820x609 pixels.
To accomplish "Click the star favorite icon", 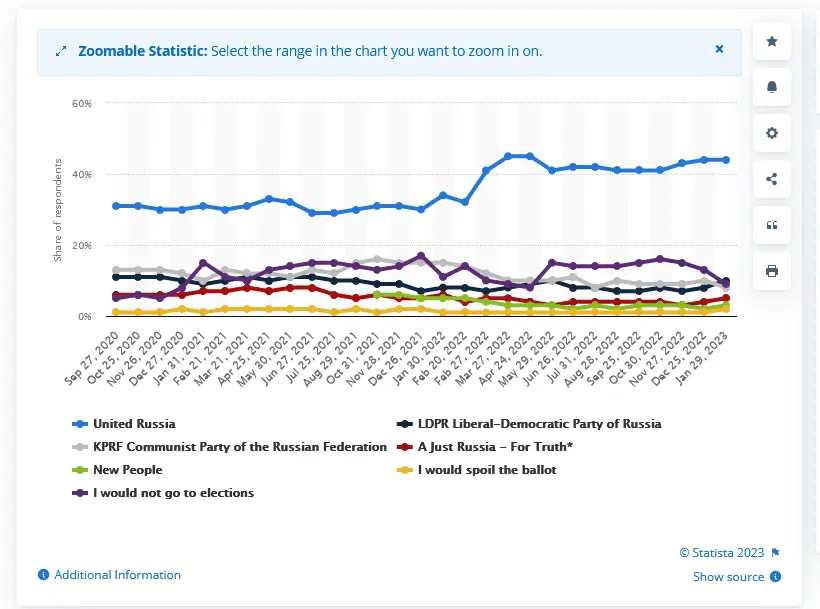I will (771, 41).
